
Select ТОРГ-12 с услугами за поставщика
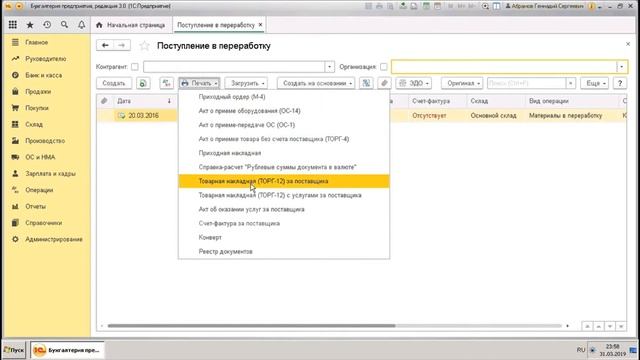click(x=284, y=195)
